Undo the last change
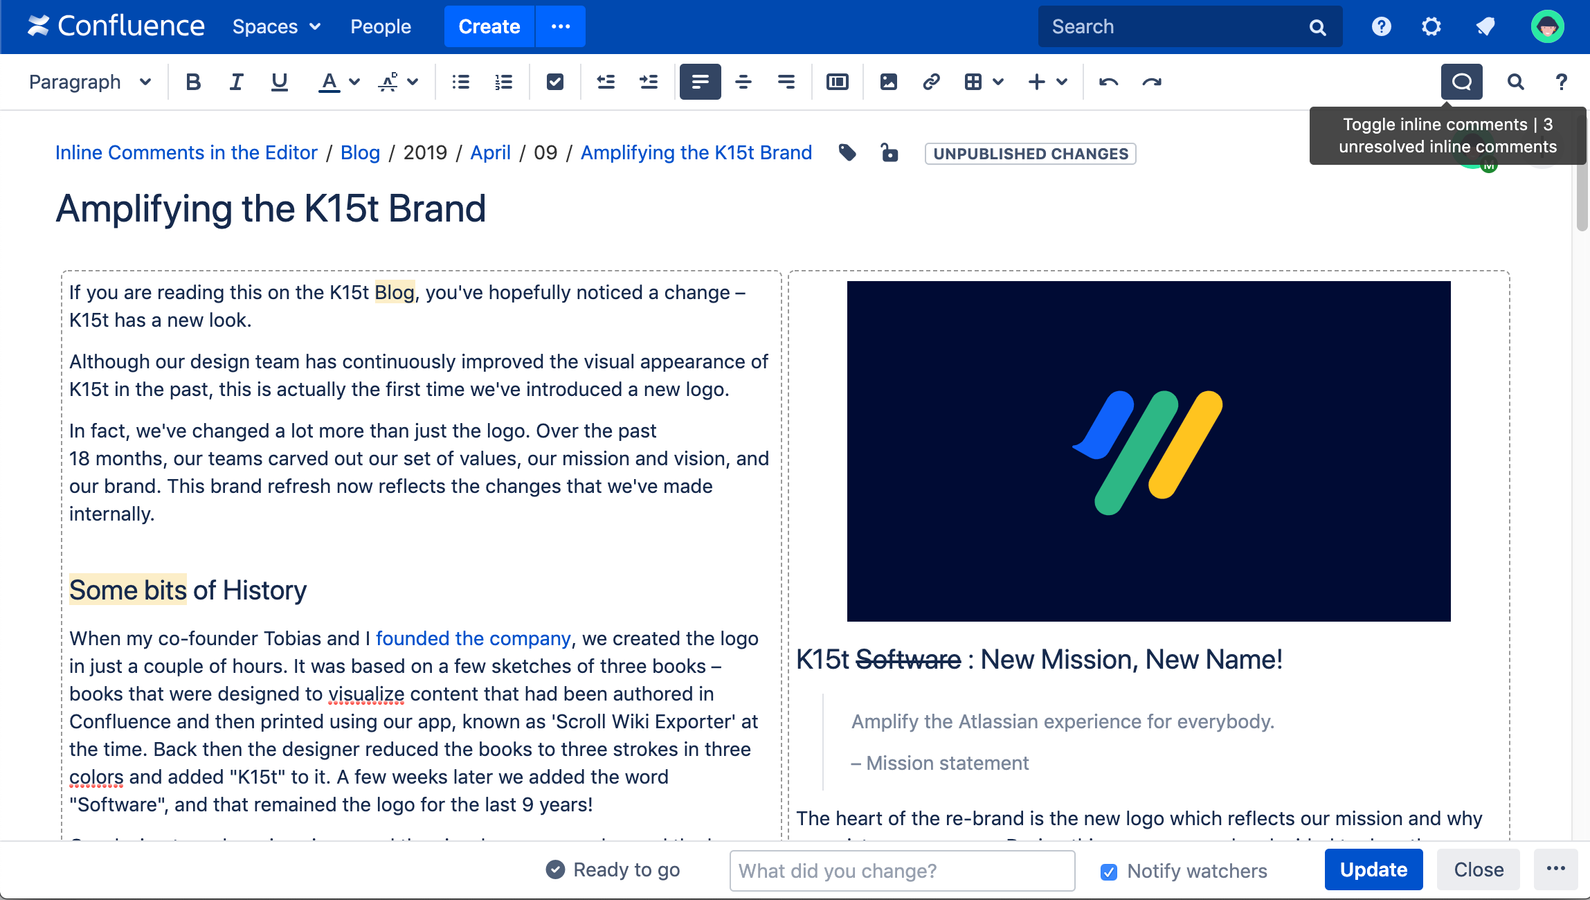Viewport: 1590px width, 900px height. 1108,82
